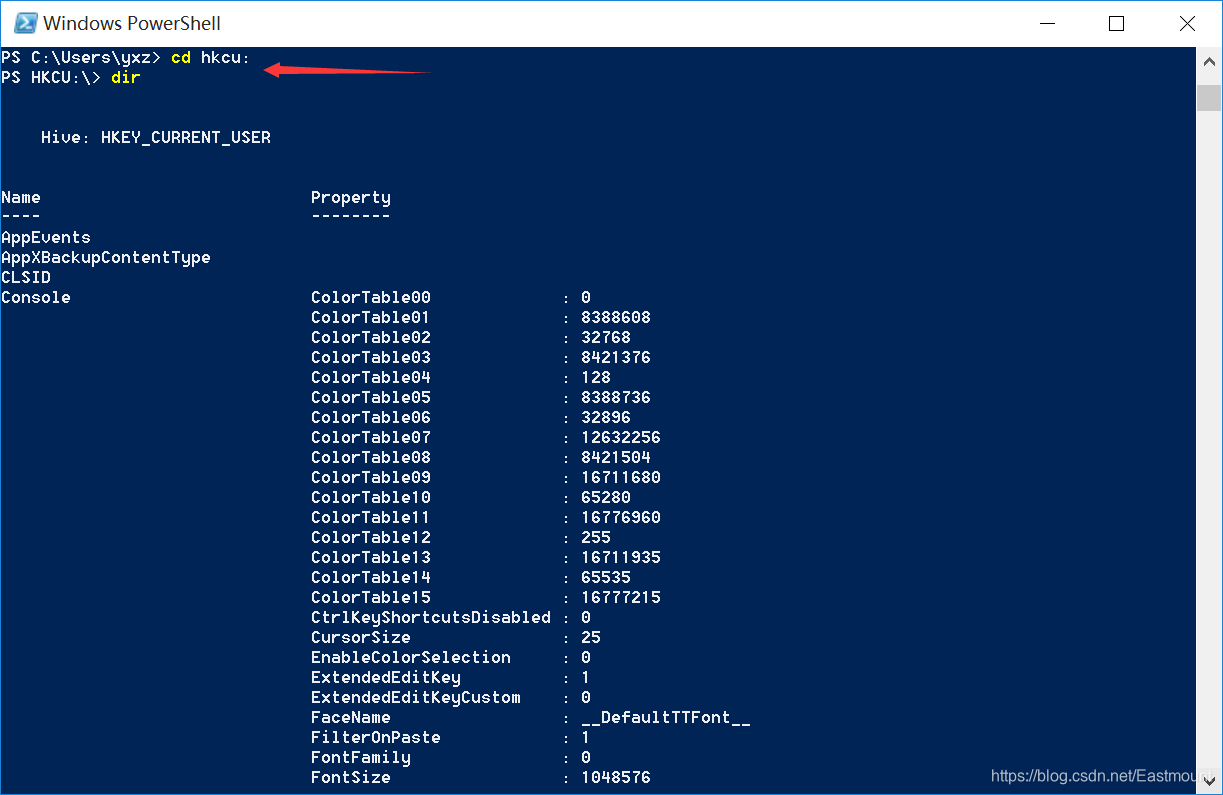Click the ColorTable00 property

tap(371, 297)
